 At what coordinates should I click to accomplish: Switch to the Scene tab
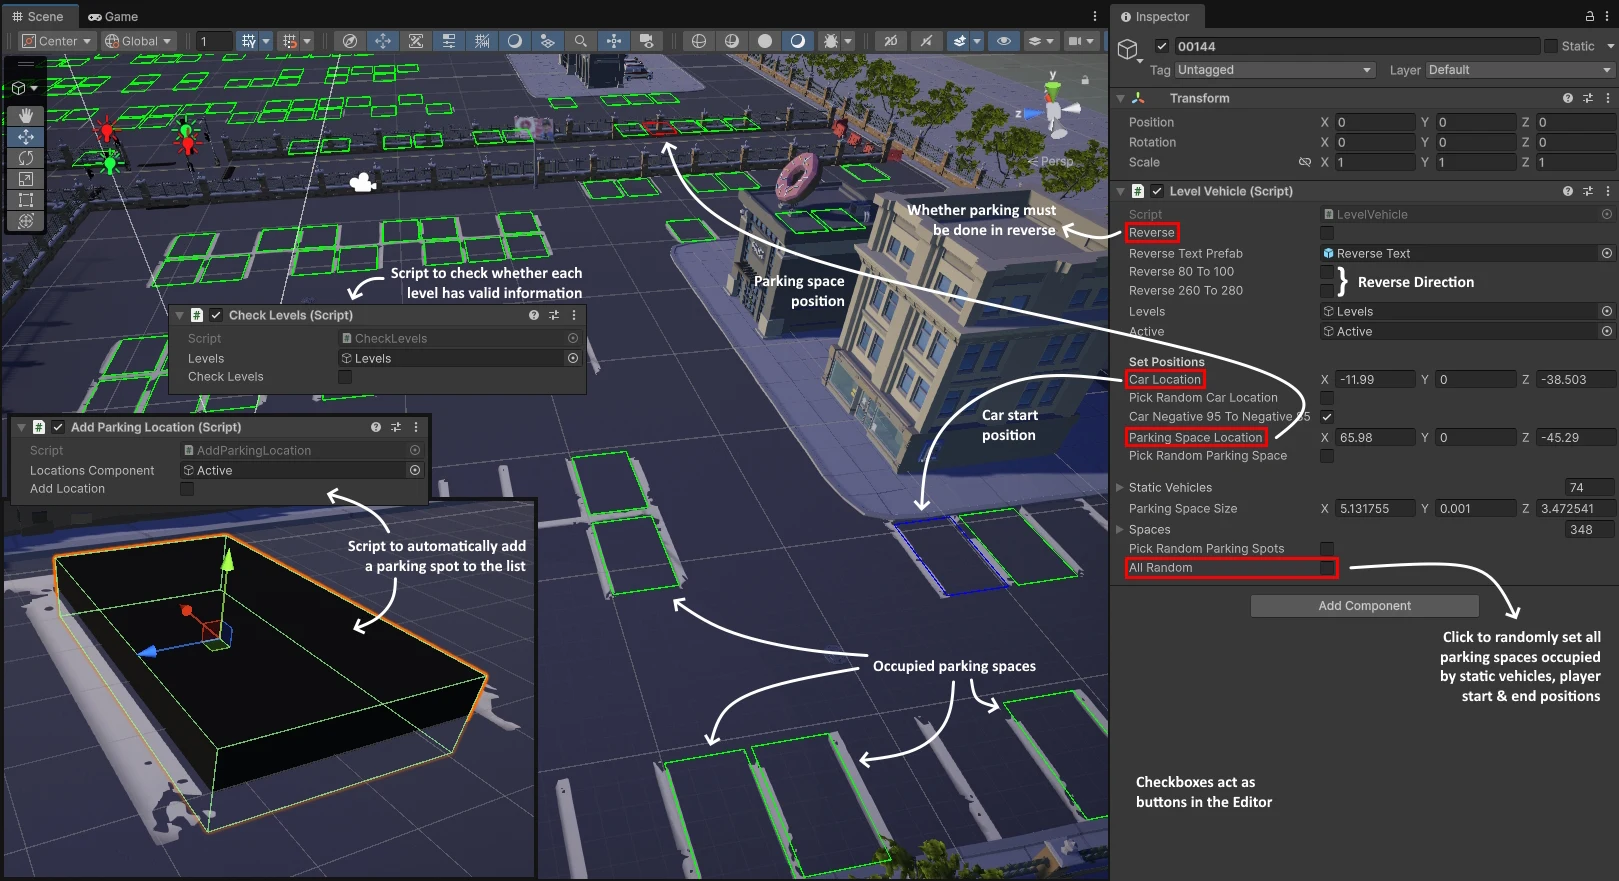(38, 16)
